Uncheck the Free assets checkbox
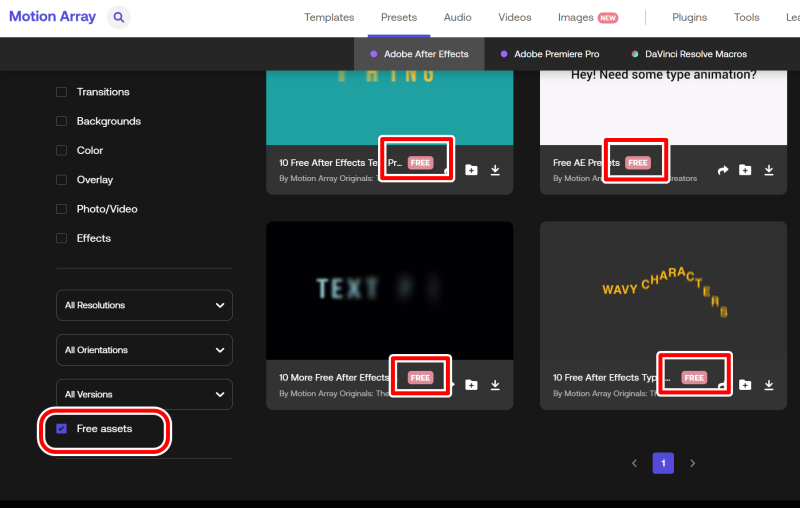Viewport: 800px width, 508px height. [x=61, y=428]
